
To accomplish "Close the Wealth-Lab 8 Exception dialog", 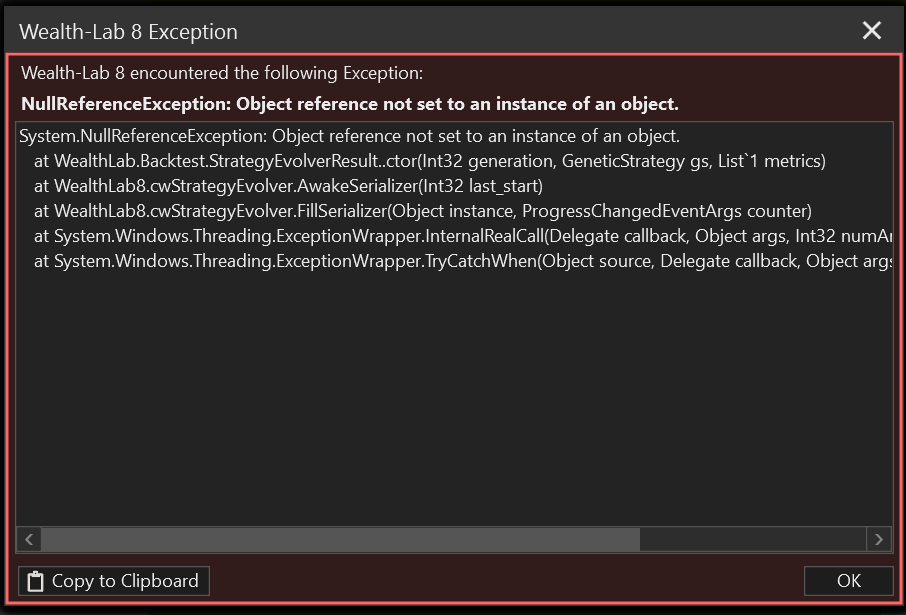I will 871,30.
